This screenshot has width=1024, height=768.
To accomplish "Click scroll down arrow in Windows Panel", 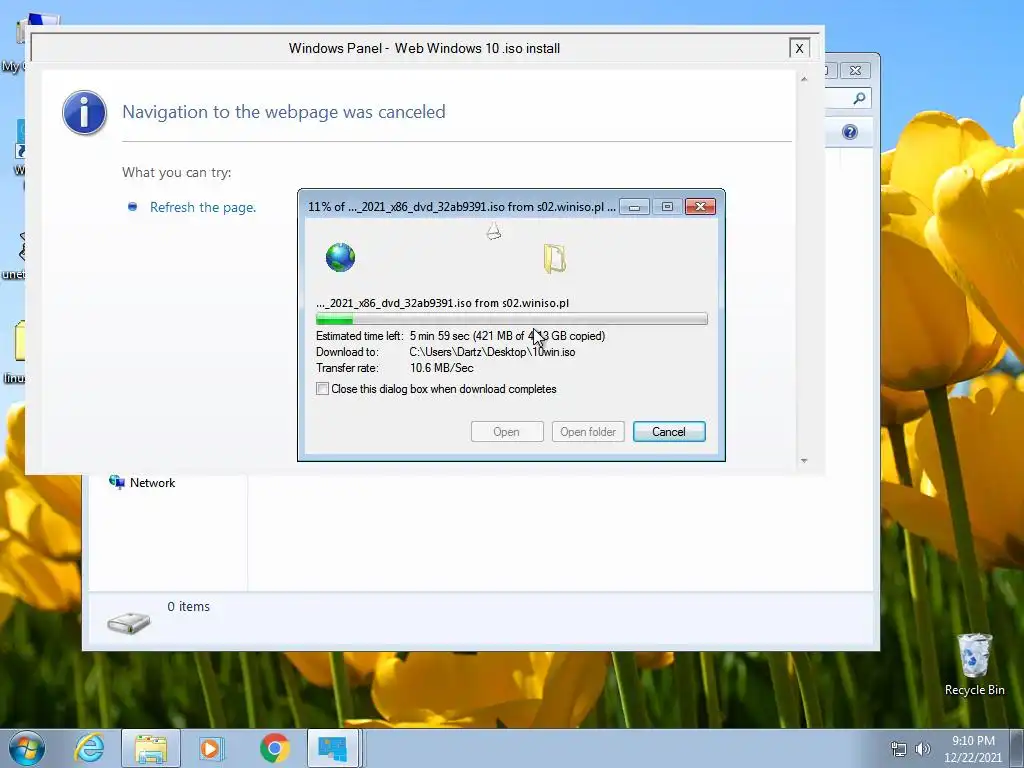I will click(x=804, y=461).
